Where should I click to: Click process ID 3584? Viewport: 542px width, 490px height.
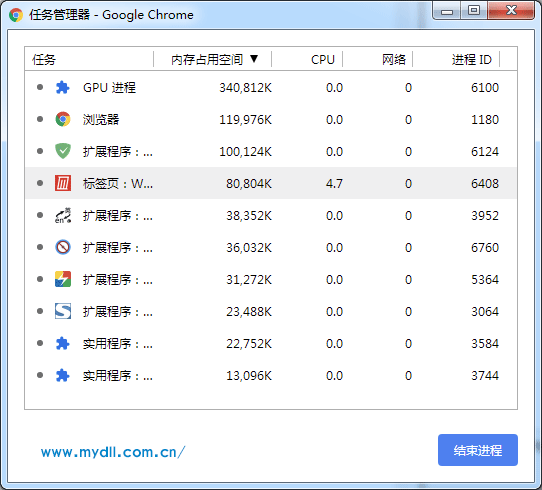coord(485,343)
